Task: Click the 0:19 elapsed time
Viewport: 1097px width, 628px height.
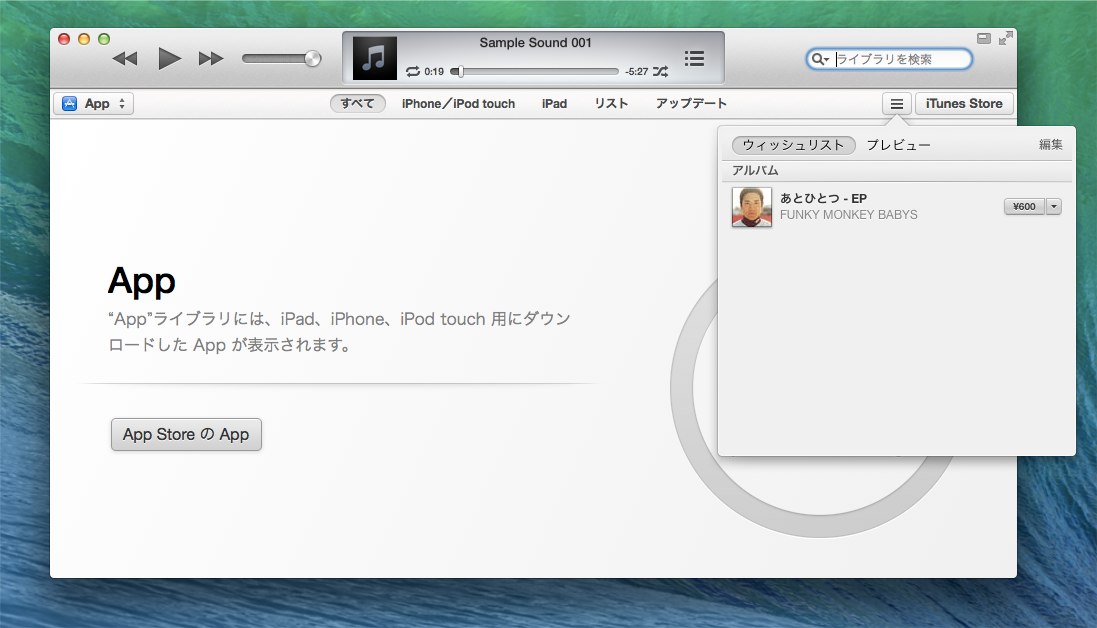Action: point(434,71)
